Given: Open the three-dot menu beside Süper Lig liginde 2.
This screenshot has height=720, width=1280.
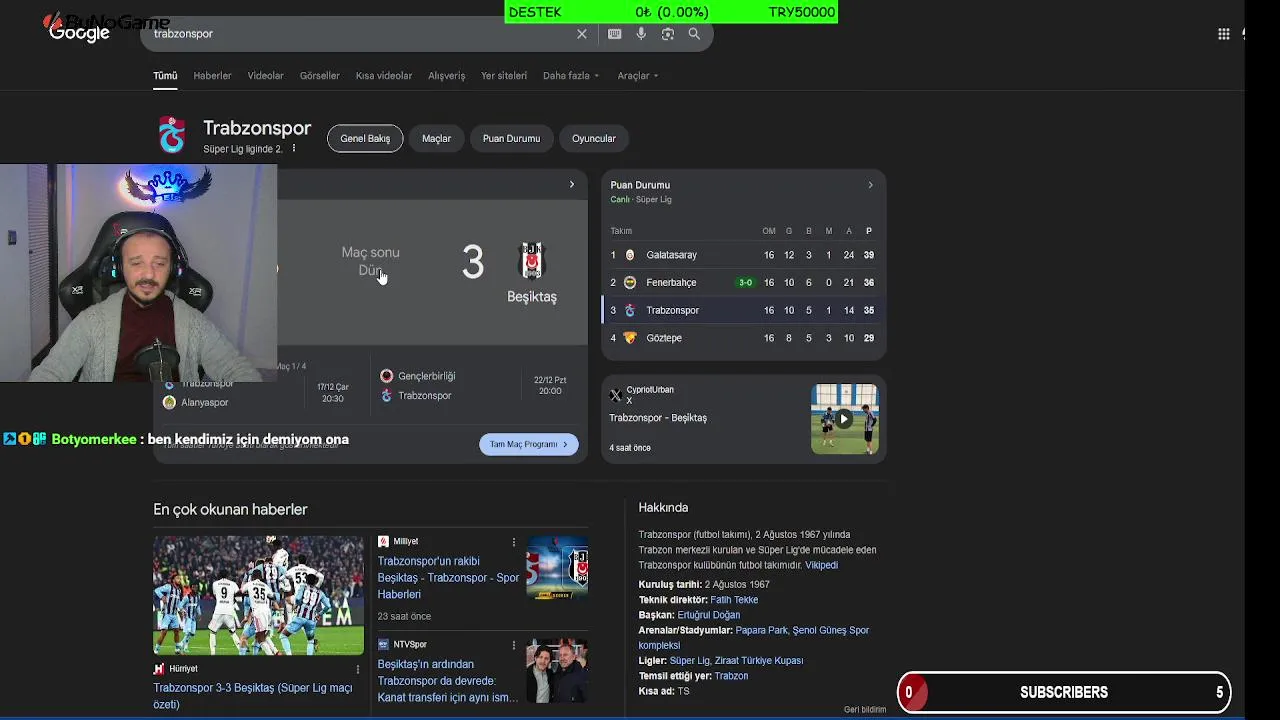Looking at the screenshot, I should coord(294,149).
